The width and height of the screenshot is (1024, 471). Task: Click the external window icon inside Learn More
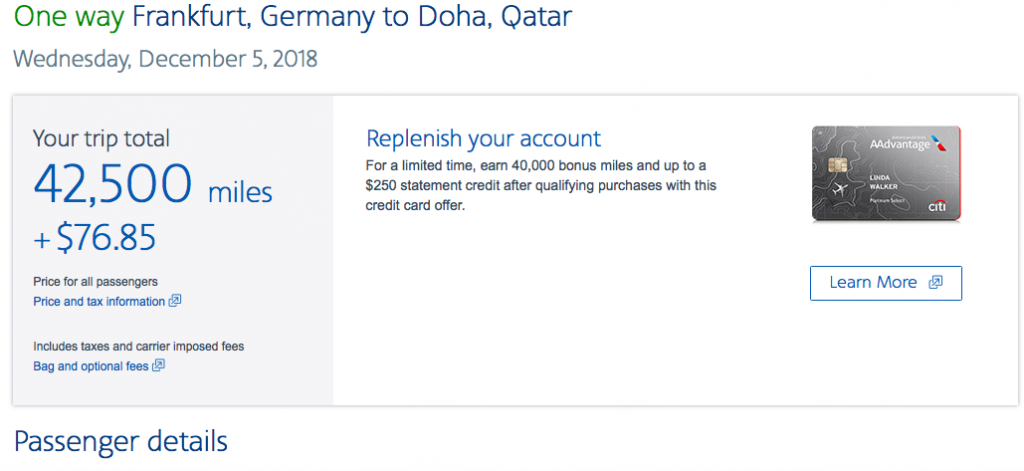tap(935, 282)
